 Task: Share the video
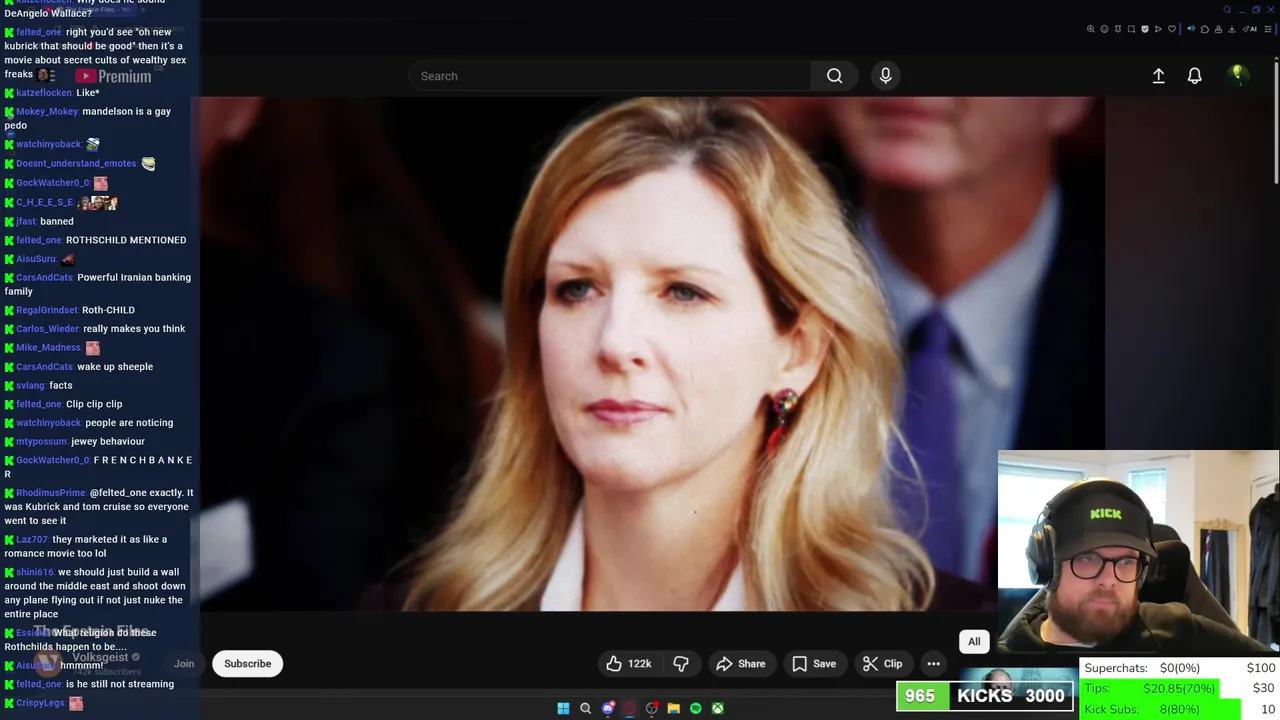pyautogui.click(x=741, y=664)
